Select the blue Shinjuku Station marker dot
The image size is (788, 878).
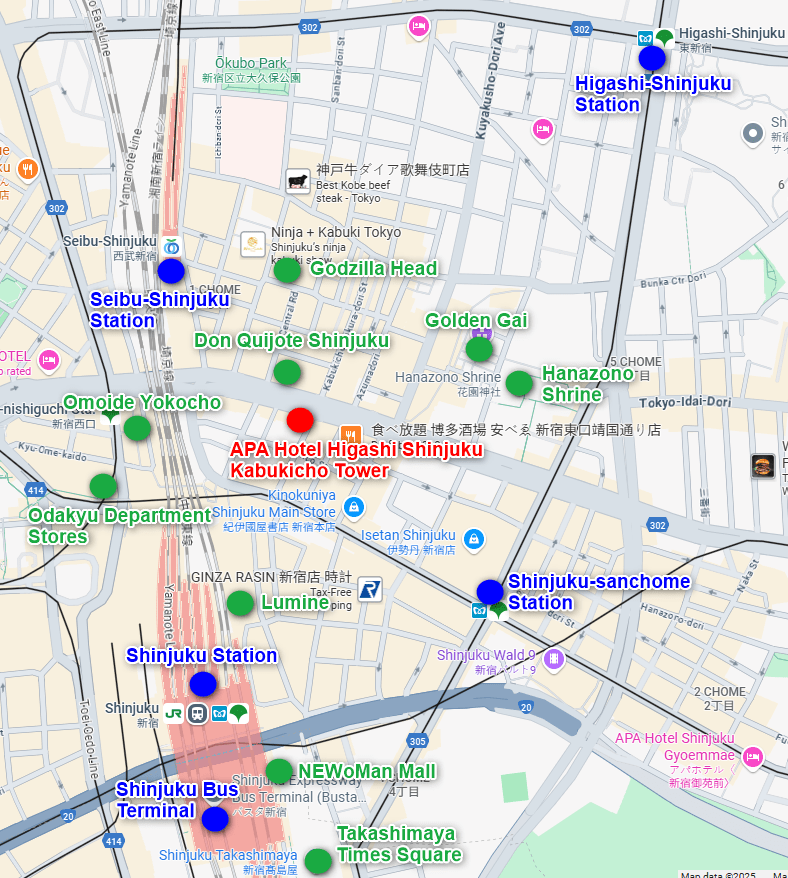tap(203, 684)
